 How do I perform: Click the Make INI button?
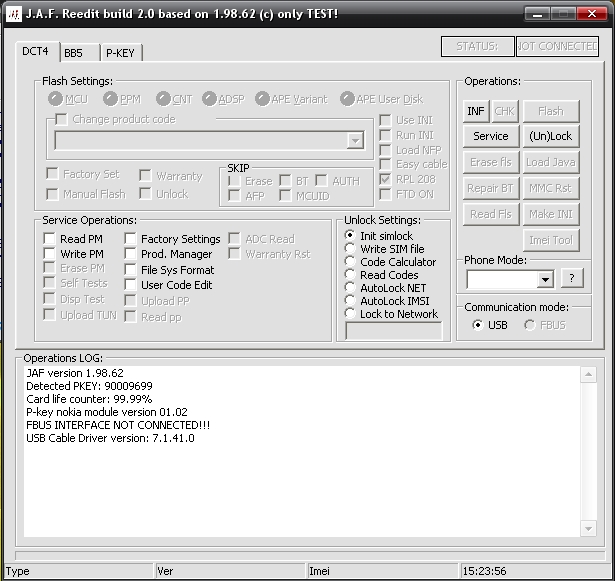tap(551, 214)
